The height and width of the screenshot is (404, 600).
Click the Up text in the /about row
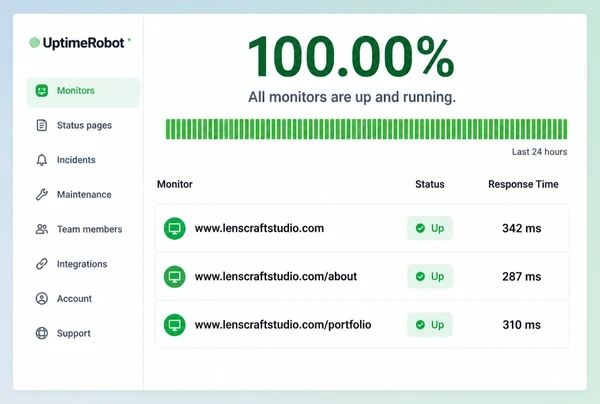437,277
